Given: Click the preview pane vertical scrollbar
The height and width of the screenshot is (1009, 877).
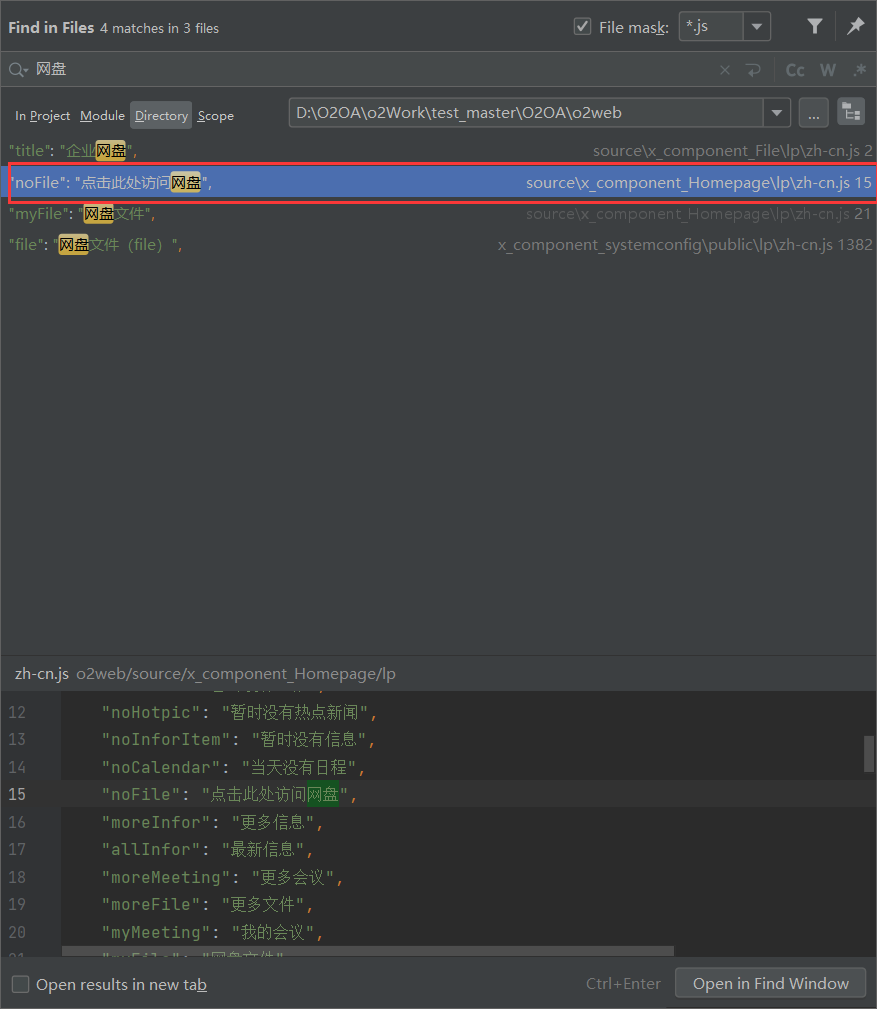Looking at the screenshot, I should click(868, 754).
